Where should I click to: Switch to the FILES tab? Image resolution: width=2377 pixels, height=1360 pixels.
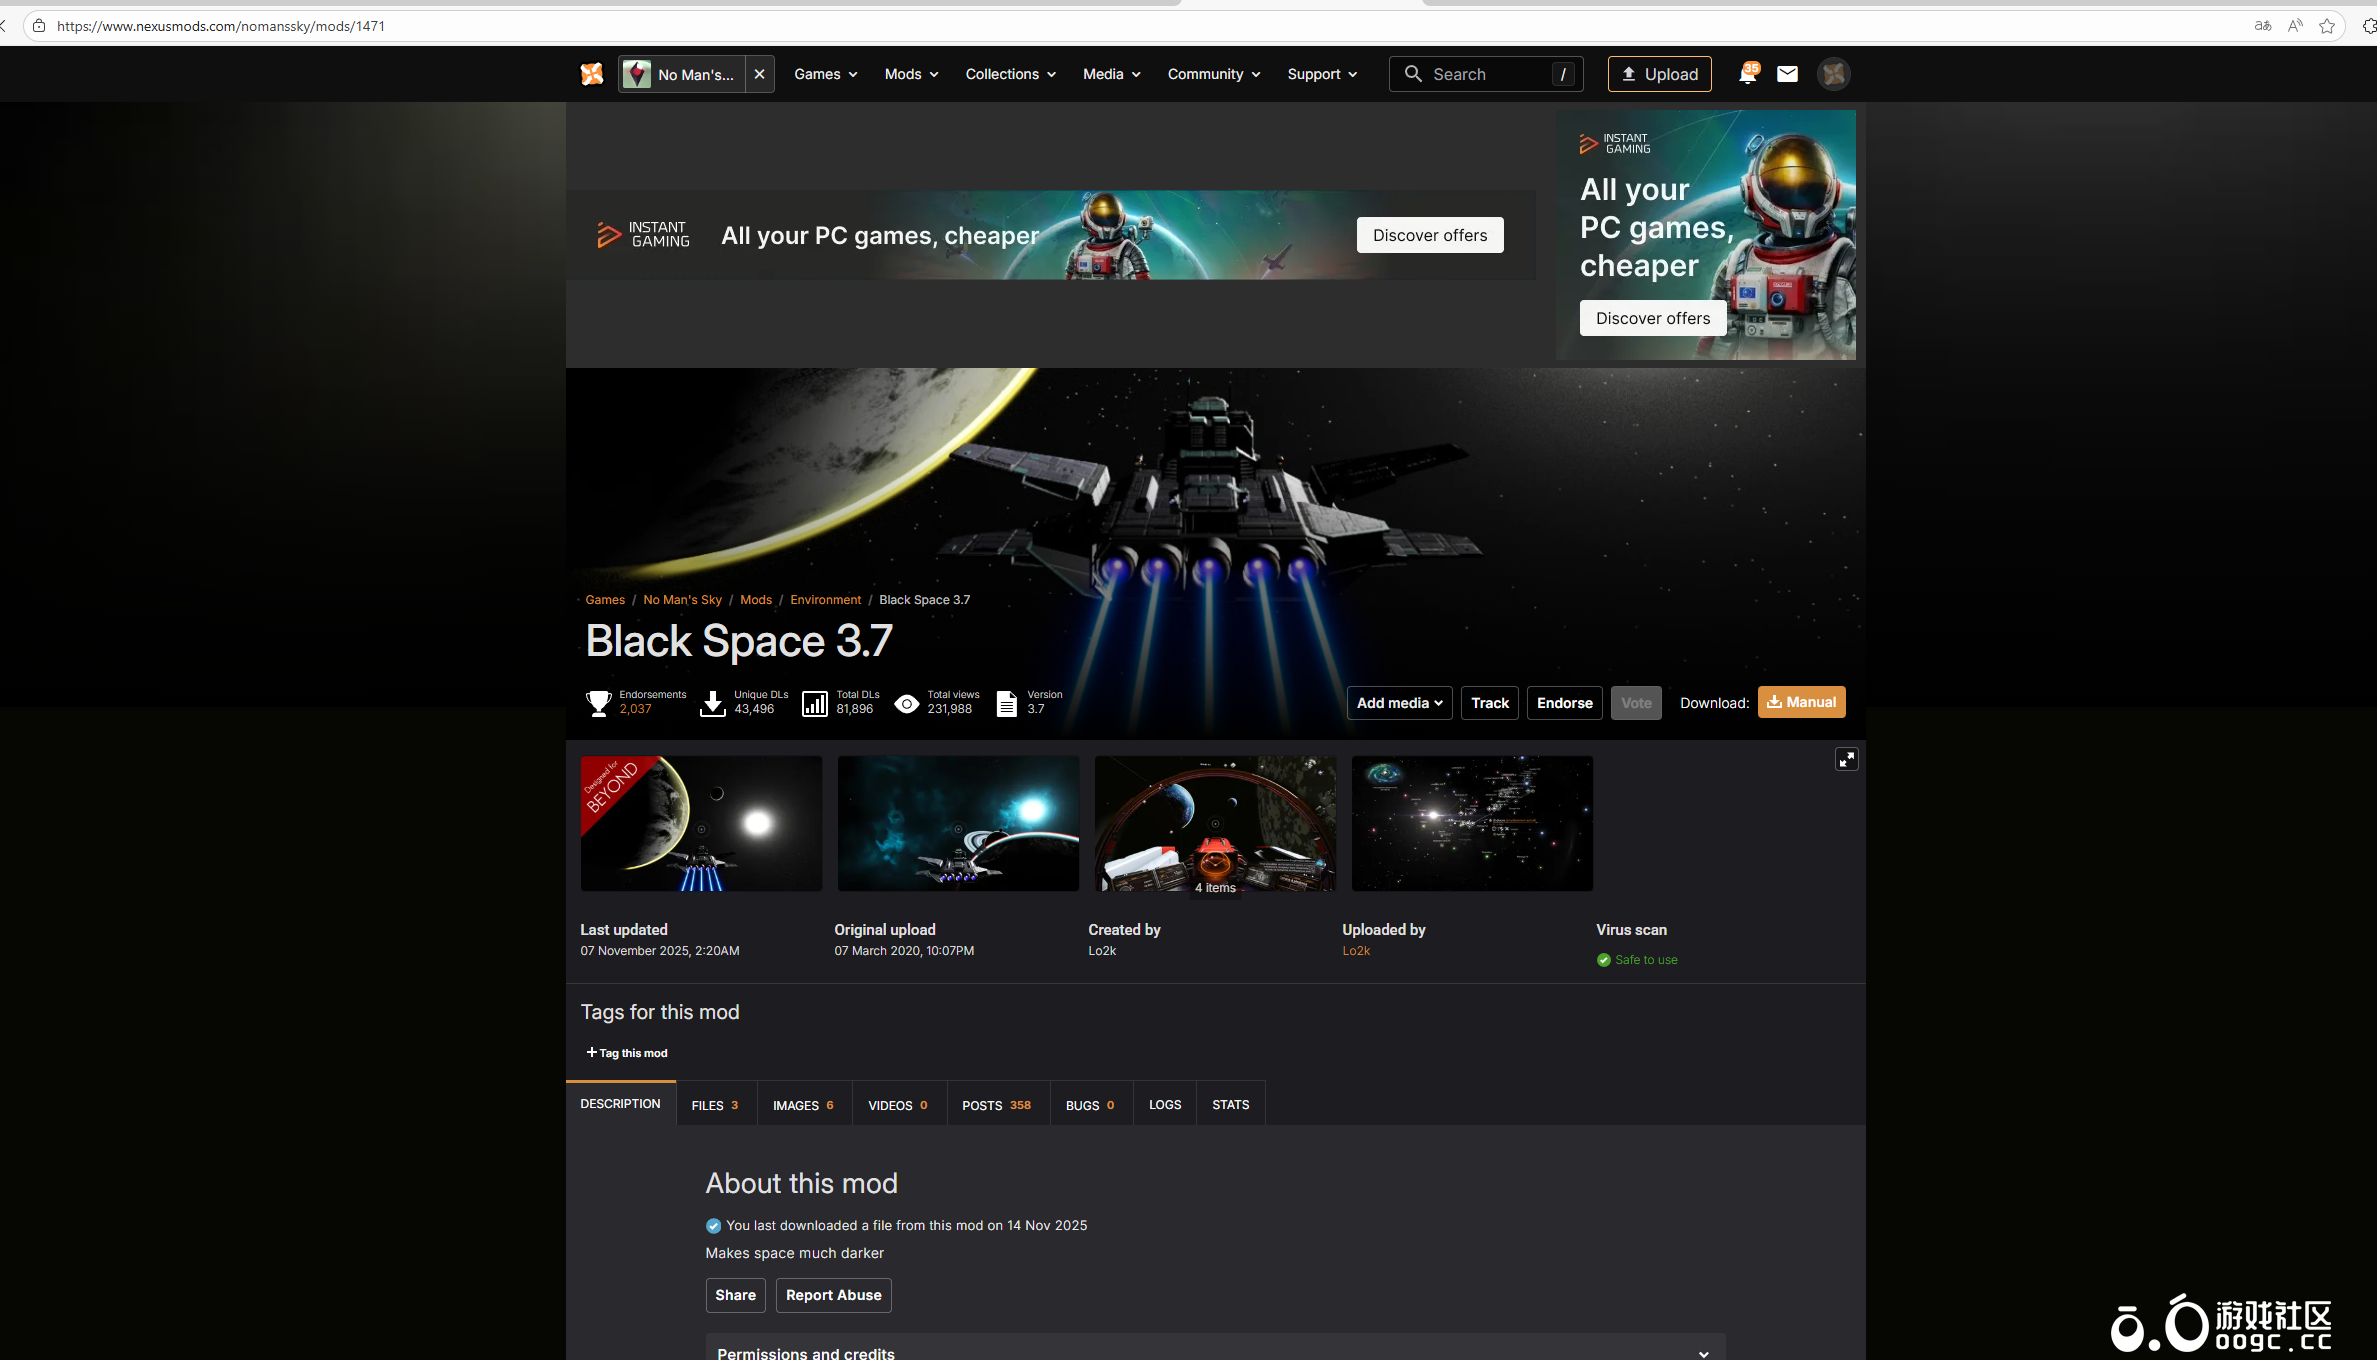[715, 1105]
